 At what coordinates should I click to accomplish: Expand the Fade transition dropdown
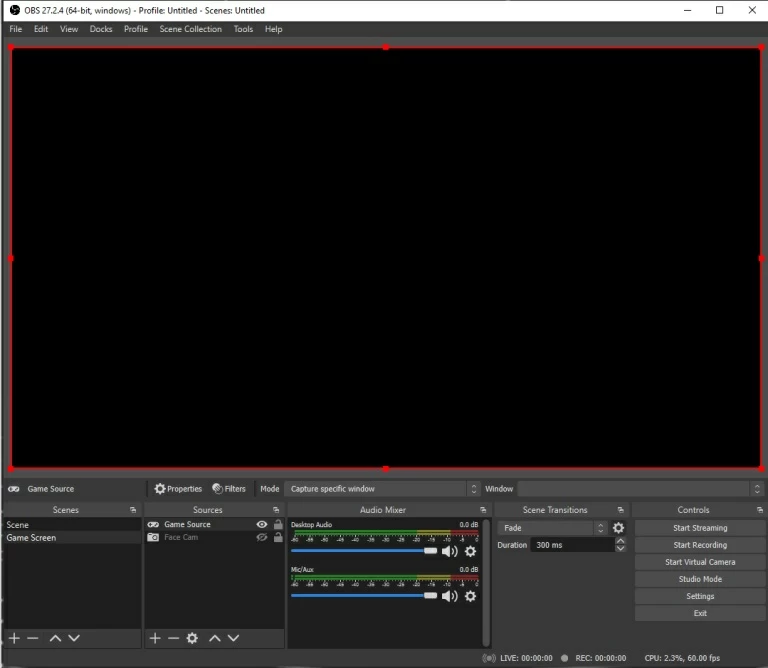pos(553,528)
